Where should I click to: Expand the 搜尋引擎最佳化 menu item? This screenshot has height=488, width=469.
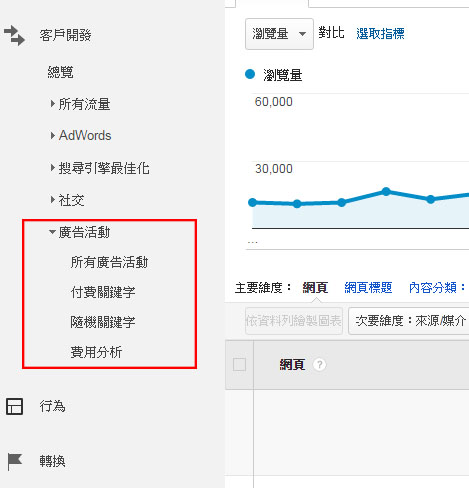tap(52, 167)
